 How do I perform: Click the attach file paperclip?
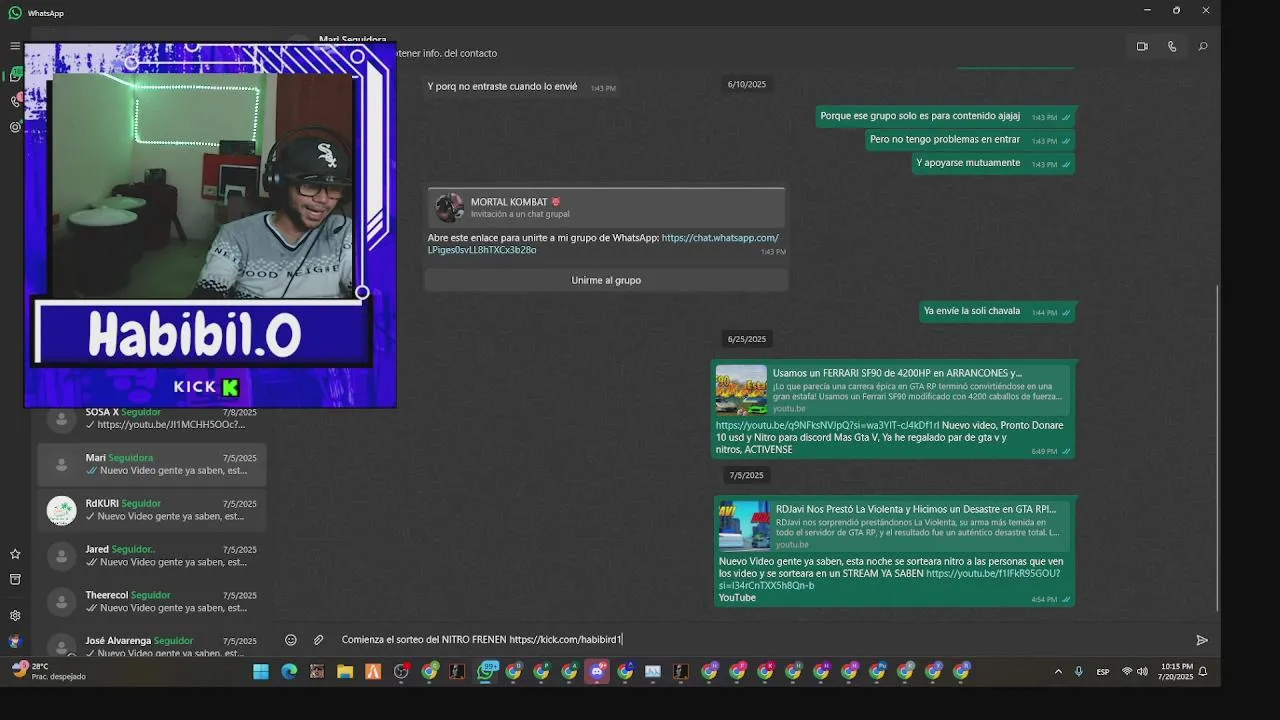[x=319, y=640]
